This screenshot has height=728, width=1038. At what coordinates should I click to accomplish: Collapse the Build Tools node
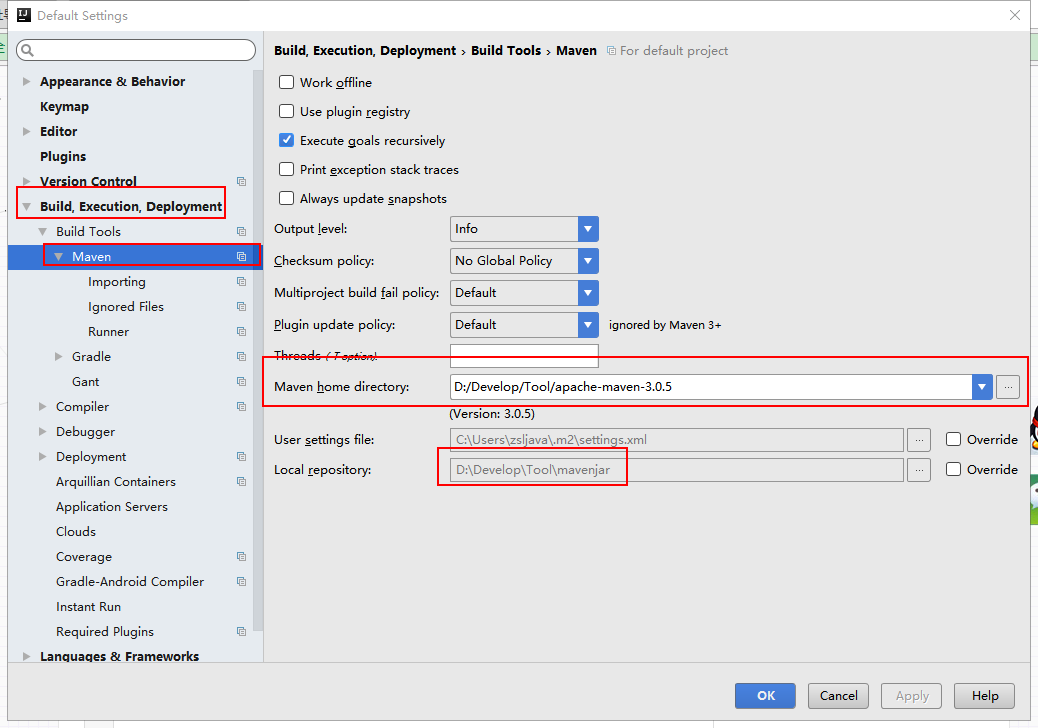pyautogui.click(x=42, y=232)
